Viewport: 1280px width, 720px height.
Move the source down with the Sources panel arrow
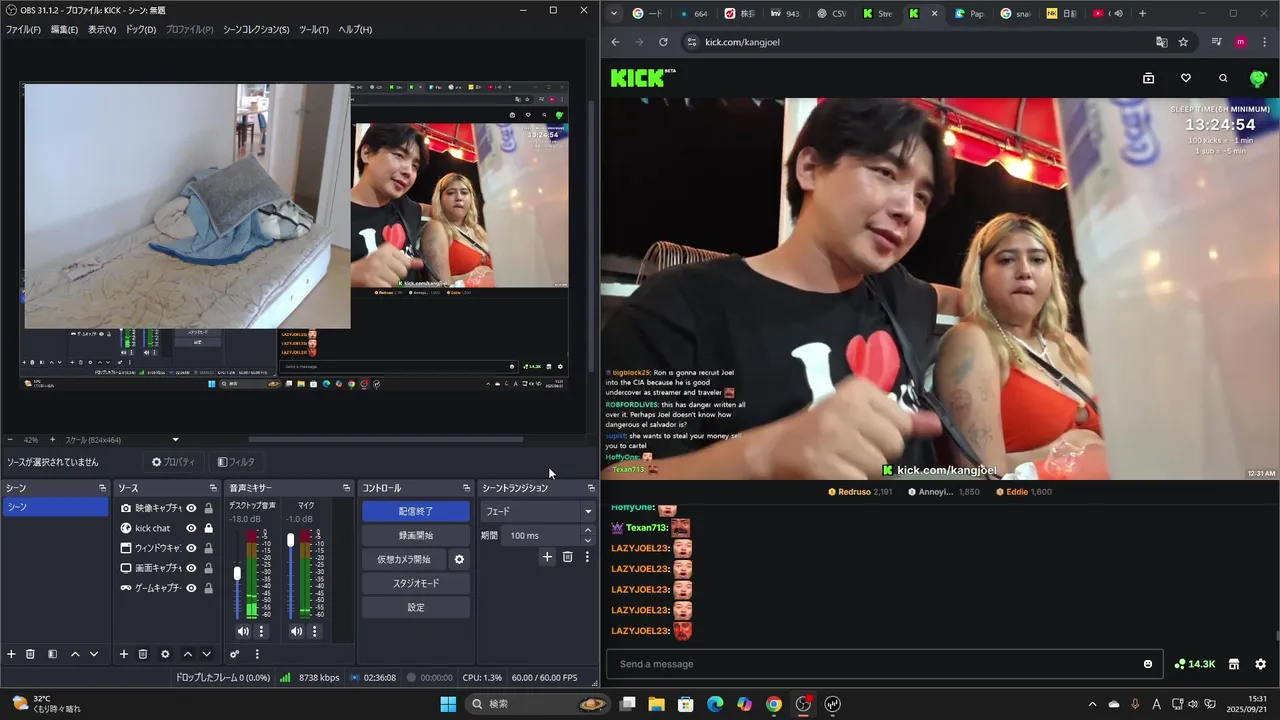[206, 654]
